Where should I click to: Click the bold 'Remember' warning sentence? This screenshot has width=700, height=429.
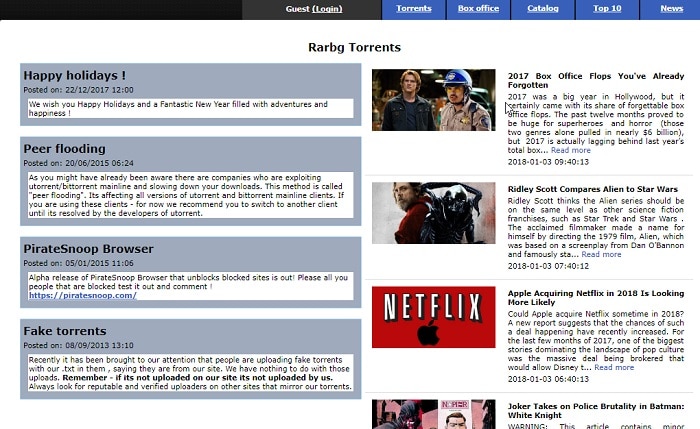coord(197,378)
